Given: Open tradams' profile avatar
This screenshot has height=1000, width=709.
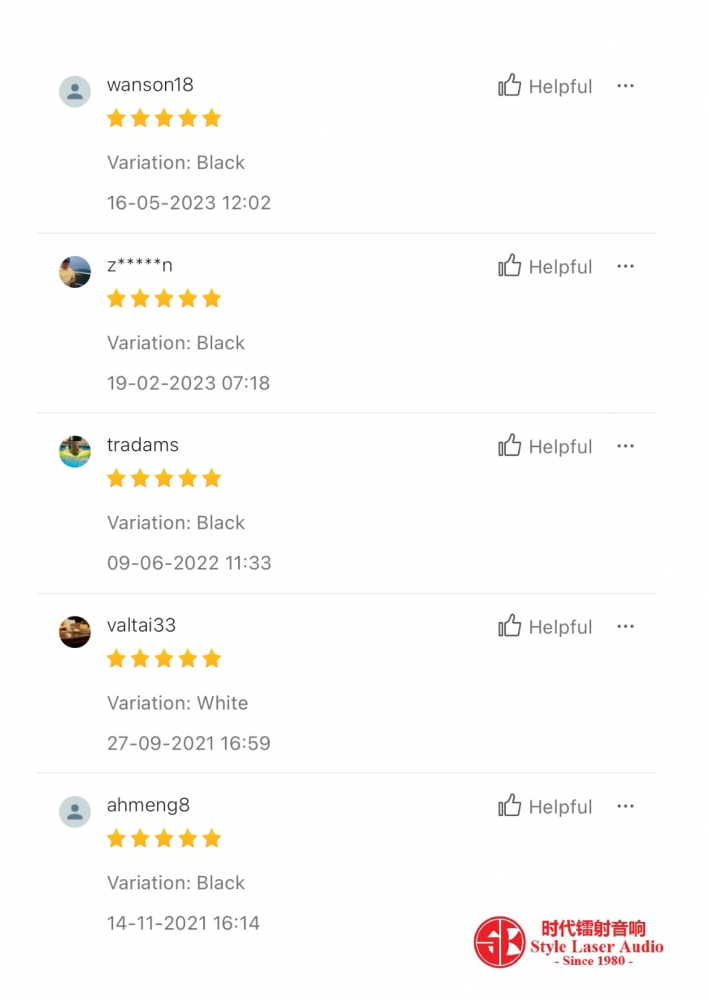Looking at the screenshot, I should pyautogui.click(x=75, y=452).
